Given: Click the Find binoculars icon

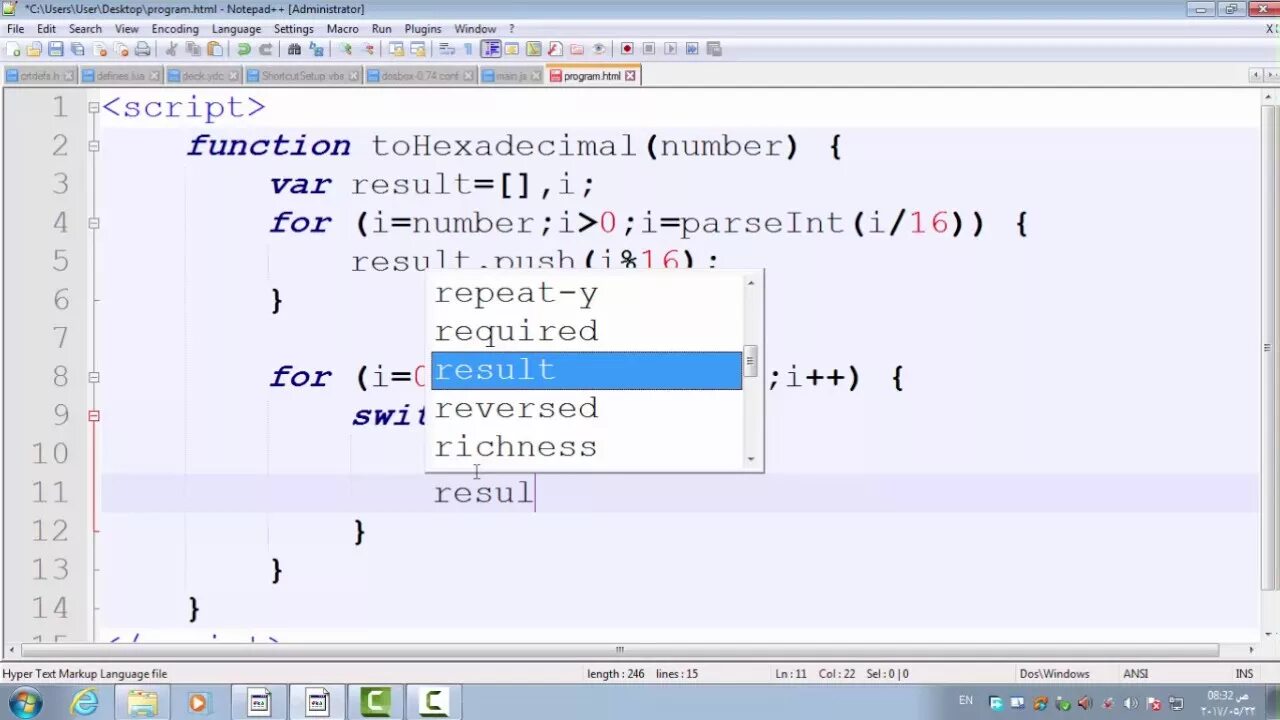Looking at the screenshot, I should coord(294,49).
